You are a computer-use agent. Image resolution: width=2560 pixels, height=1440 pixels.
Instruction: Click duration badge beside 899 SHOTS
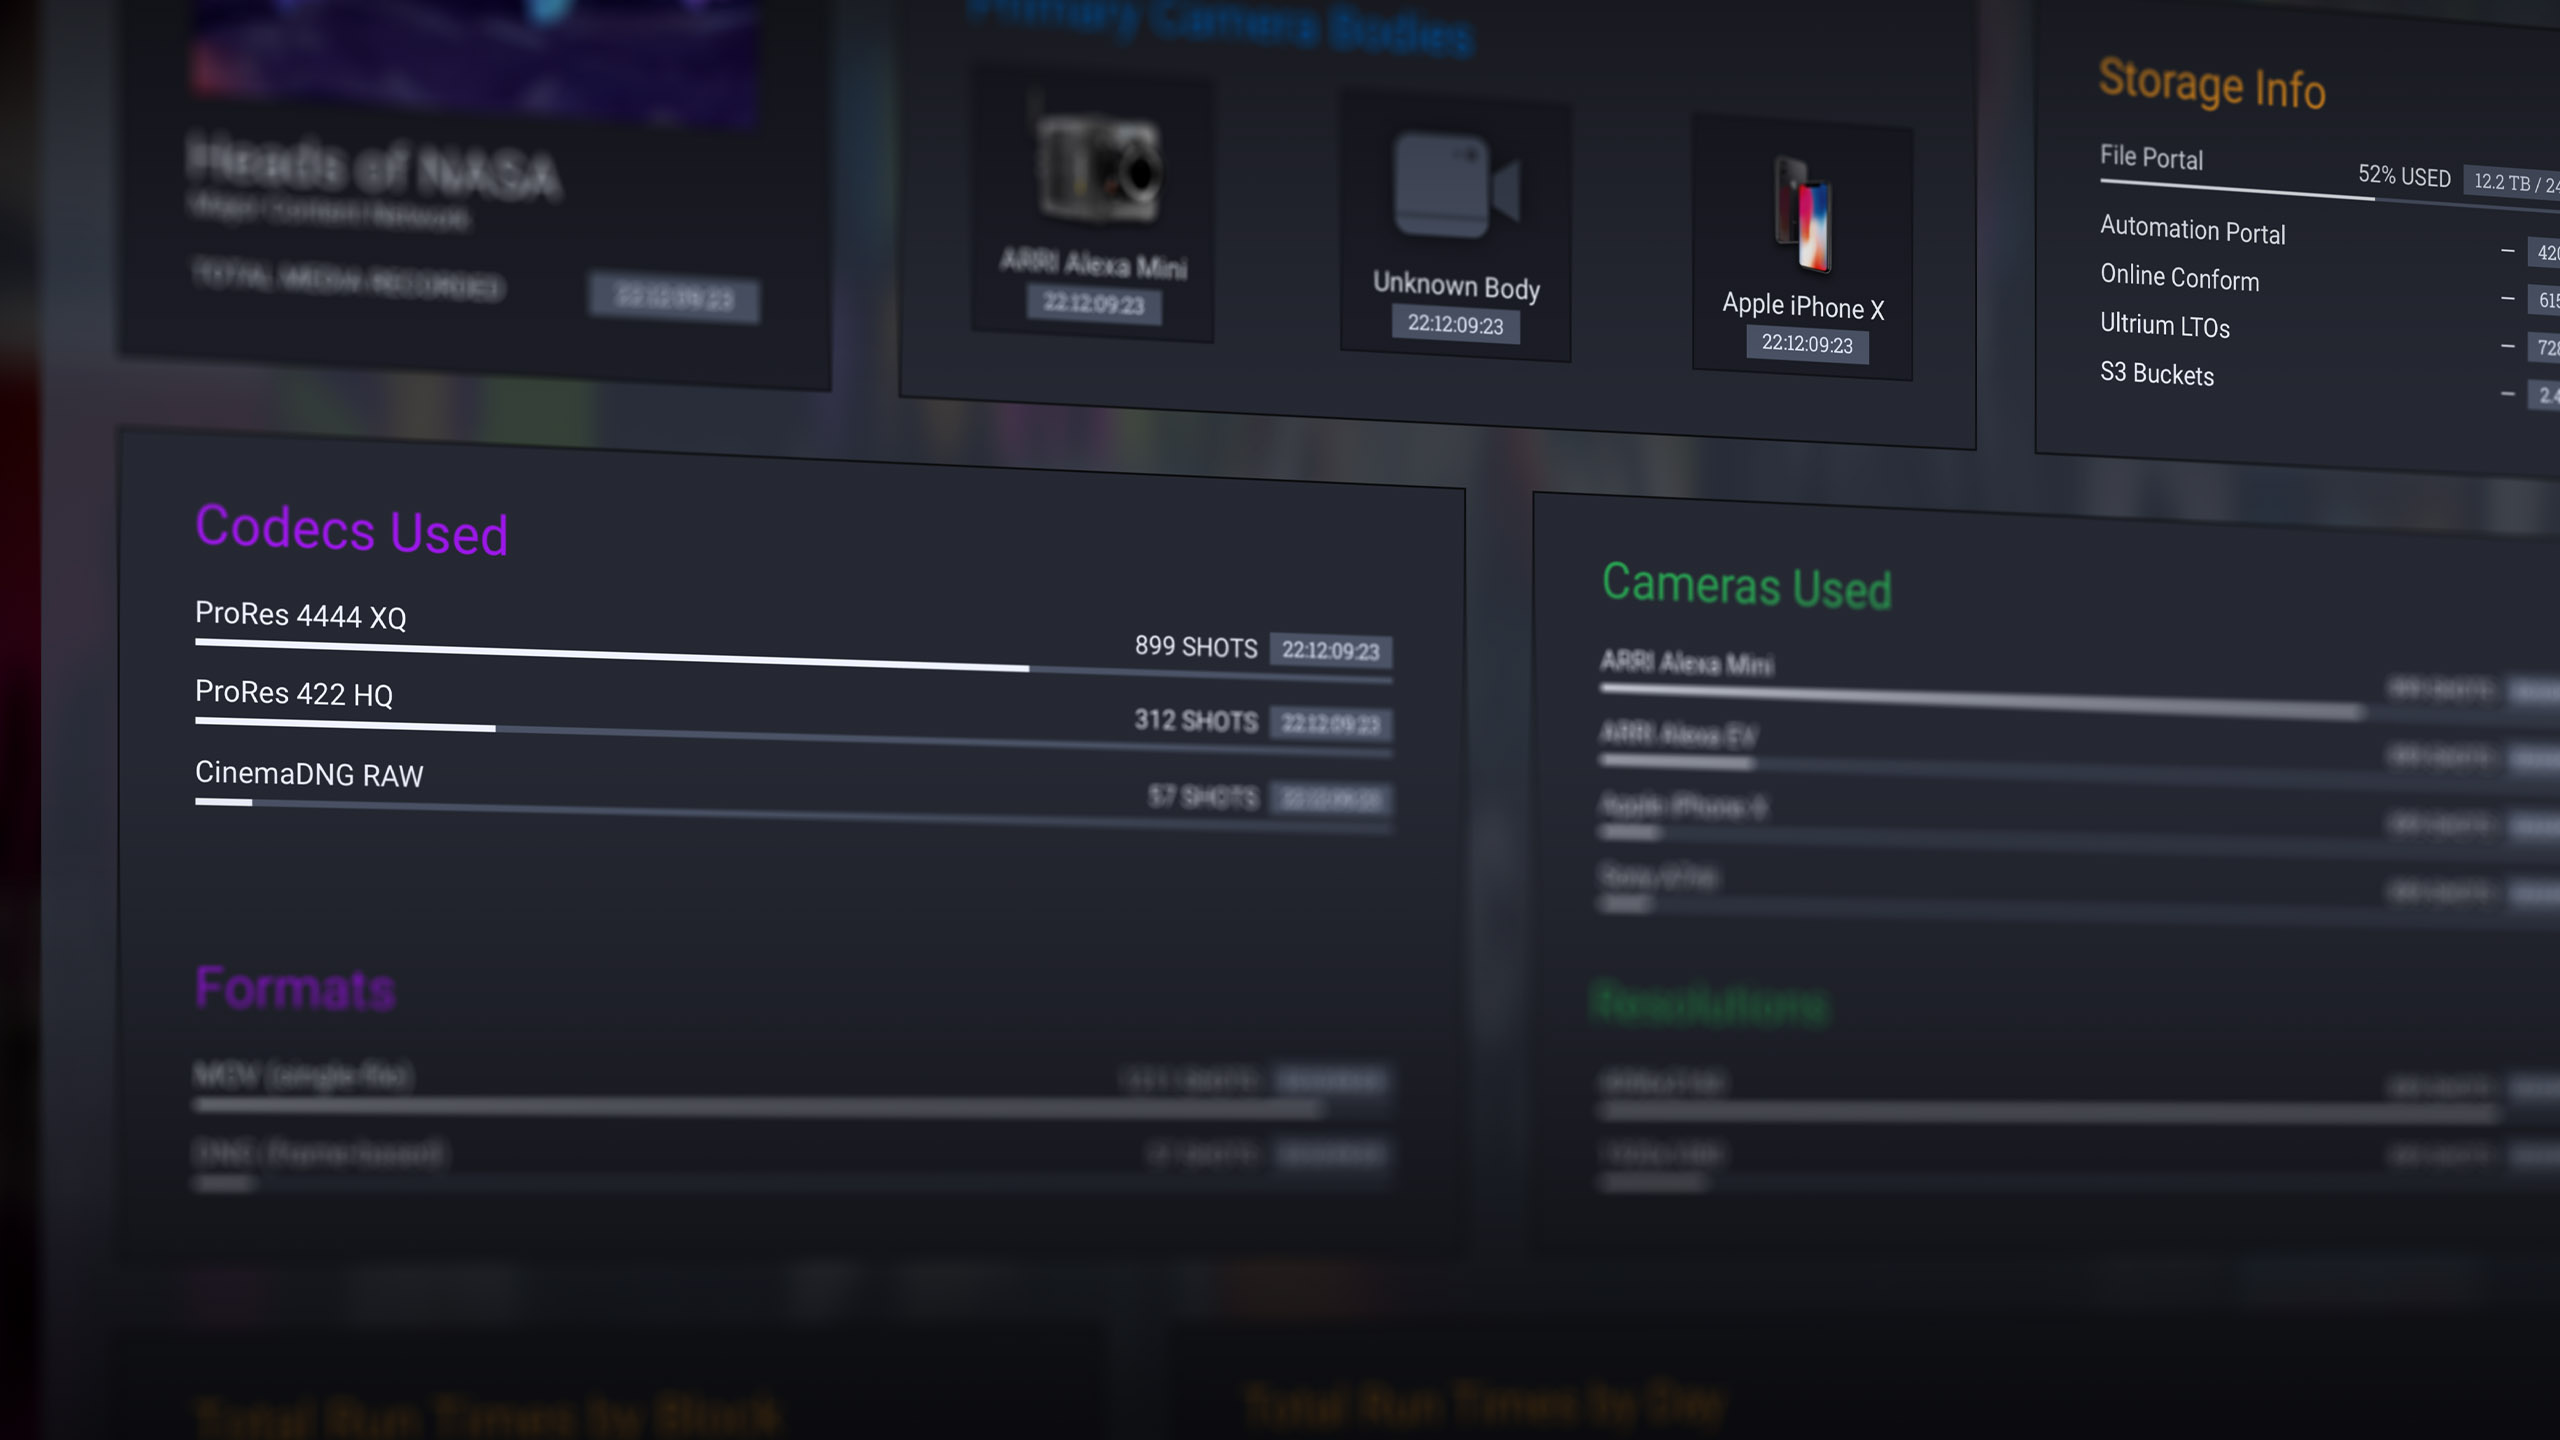point(1330,650)
